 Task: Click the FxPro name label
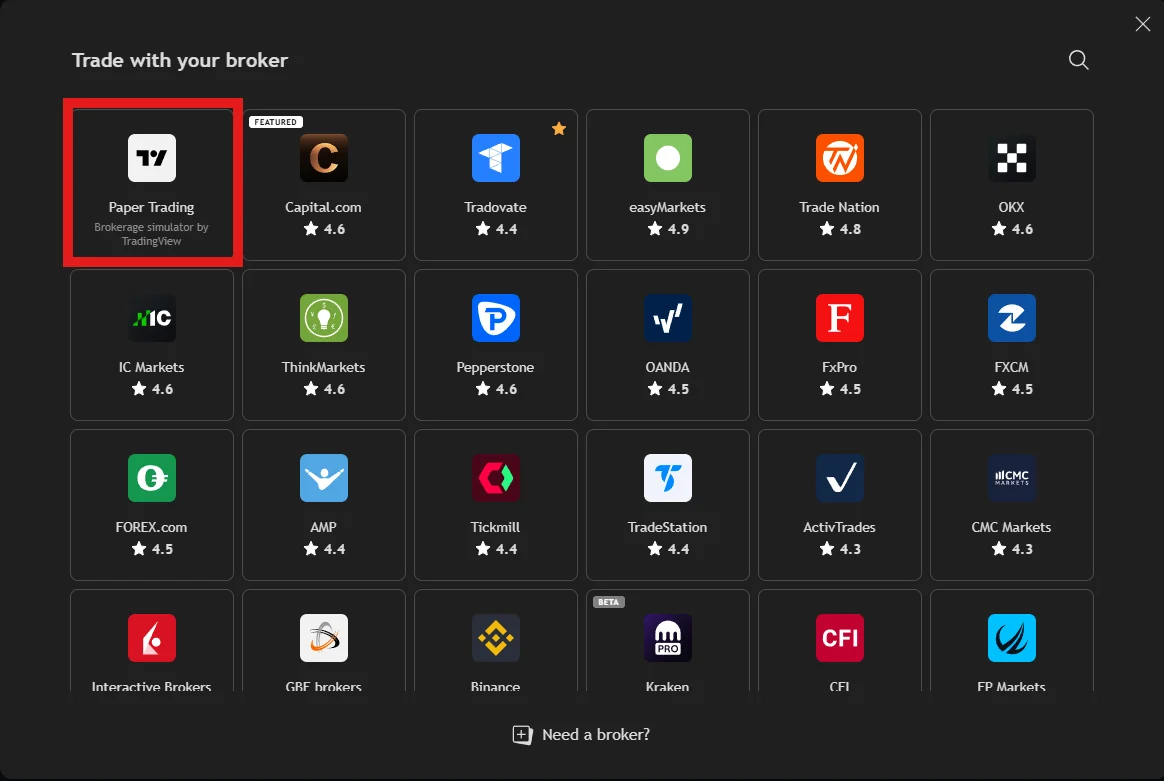(x=840, y=367)
